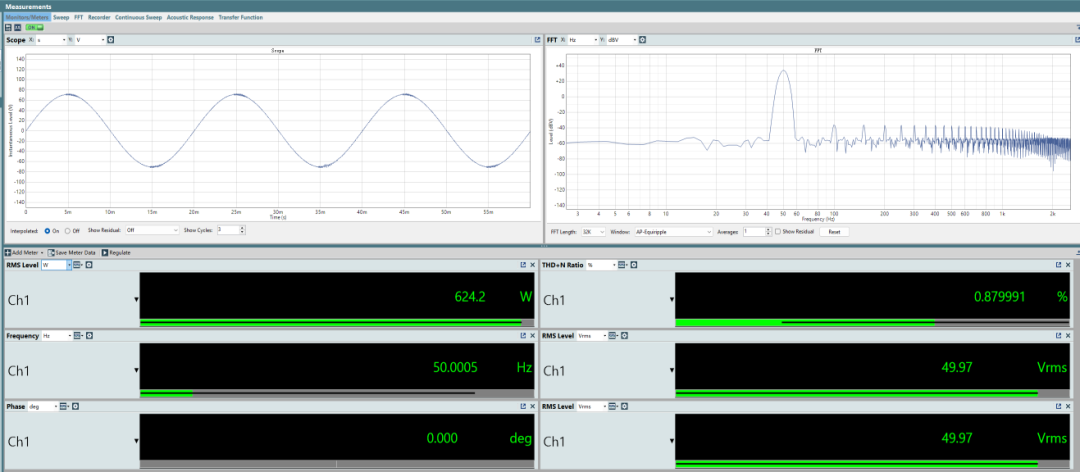Pop out the Frequency meter
The image size is (1080, 472).
(x=523, y=336)
